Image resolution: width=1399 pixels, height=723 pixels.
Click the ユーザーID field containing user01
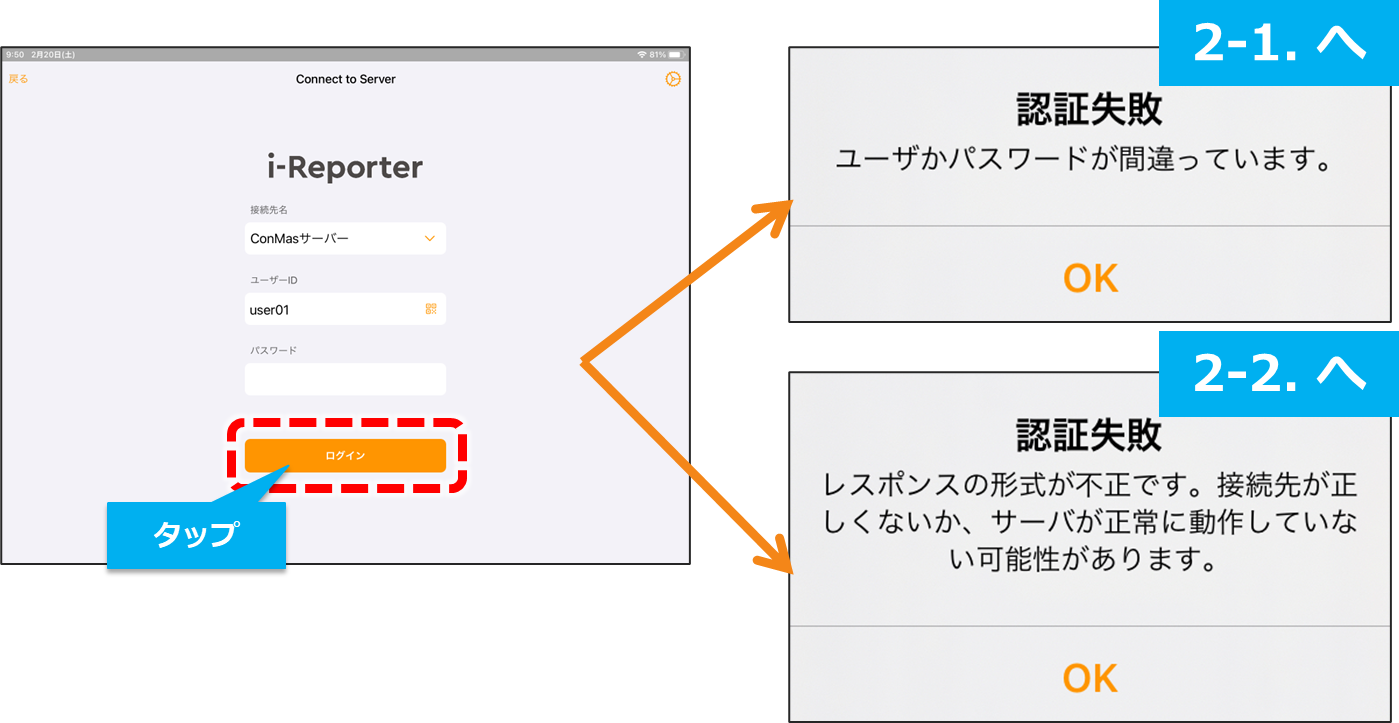point(330,309)
